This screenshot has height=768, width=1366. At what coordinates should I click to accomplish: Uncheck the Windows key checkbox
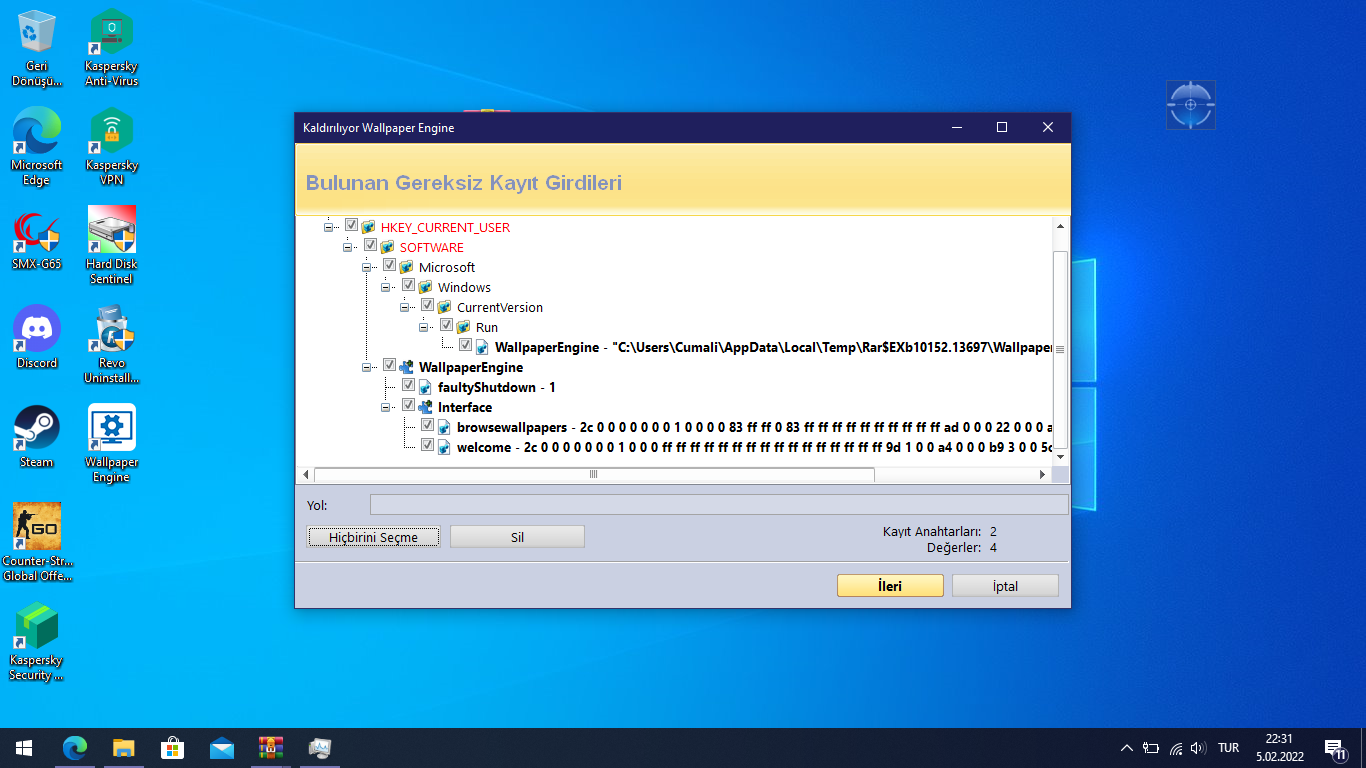click(x=408, y=286)
